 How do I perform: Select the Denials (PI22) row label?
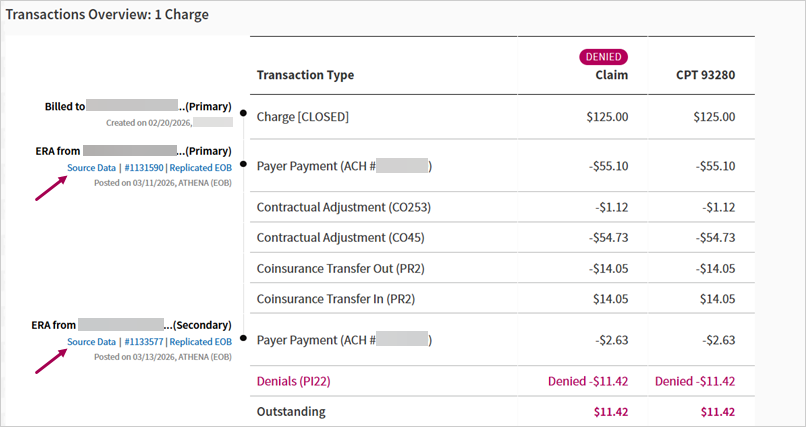click(x=294, y=381)
